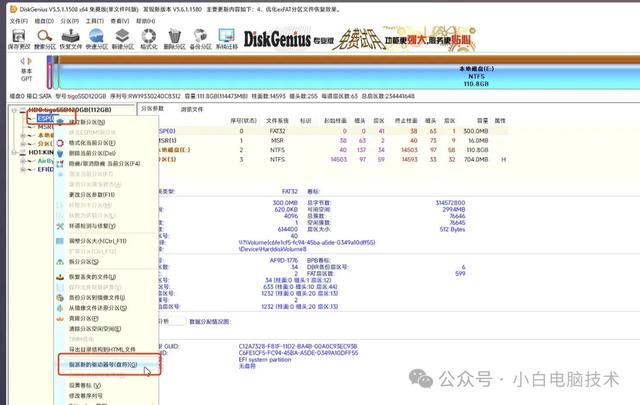Click the 容量 column header
Image resolution: width=640 pixels, height=405 pixels.
pos(482,120)
